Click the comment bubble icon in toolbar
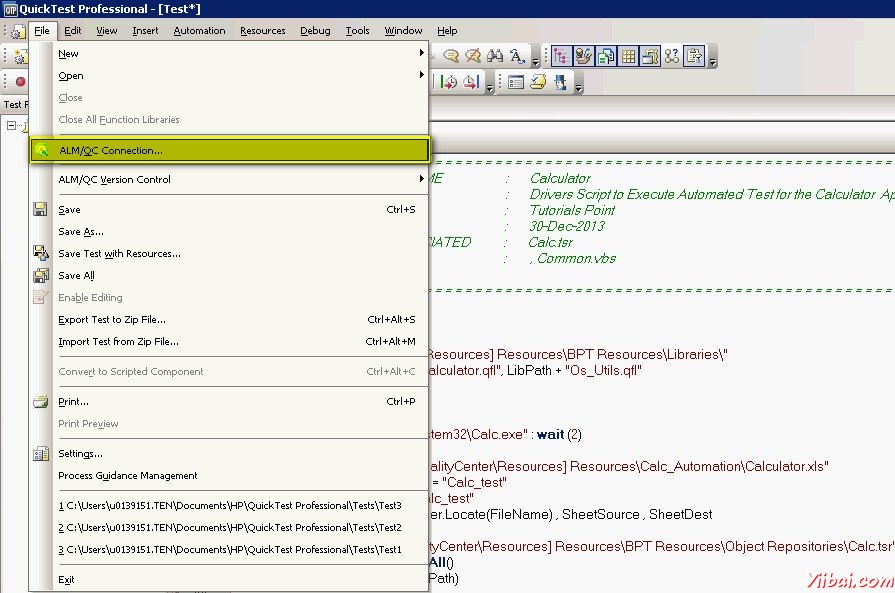This screenshot has height=593, width=895. 451,56
